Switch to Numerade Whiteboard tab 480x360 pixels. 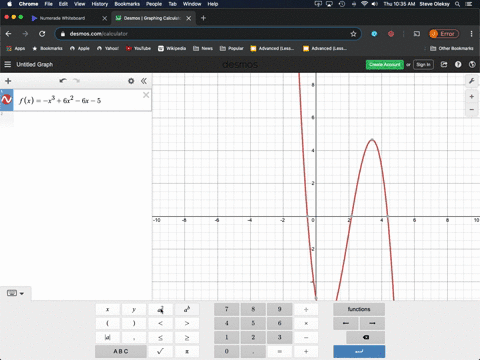(x=62, y=18)
